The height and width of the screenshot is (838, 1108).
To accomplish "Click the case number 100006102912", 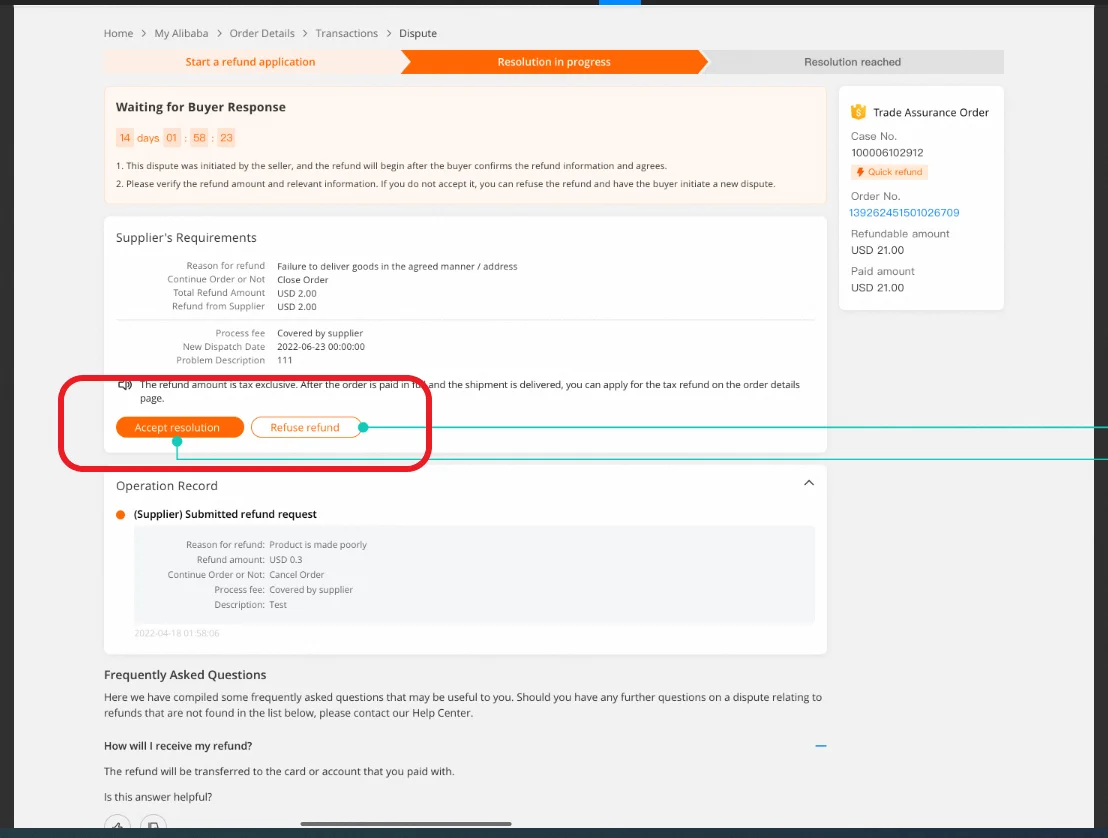I will pos(887,153).
